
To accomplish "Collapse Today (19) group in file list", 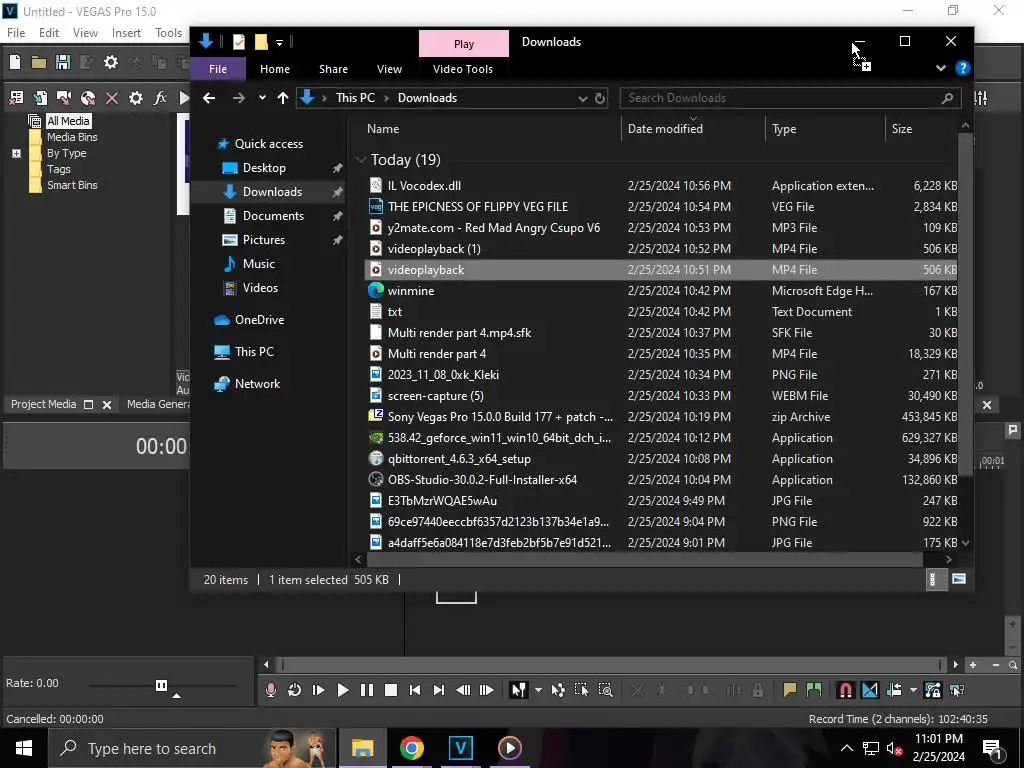I will pyautogui.click(x=361, y=160).
